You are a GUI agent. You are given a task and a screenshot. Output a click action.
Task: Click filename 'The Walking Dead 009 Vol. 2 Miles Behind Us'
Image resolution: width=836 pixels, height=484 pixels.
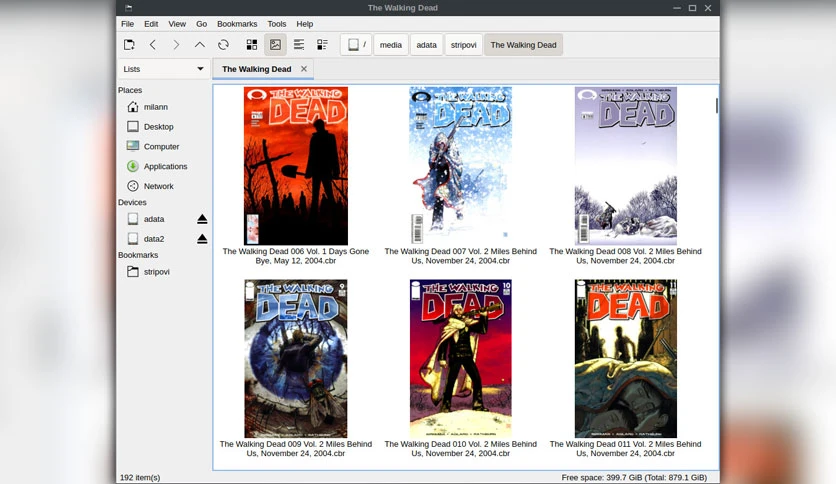(x=296, y=449)
